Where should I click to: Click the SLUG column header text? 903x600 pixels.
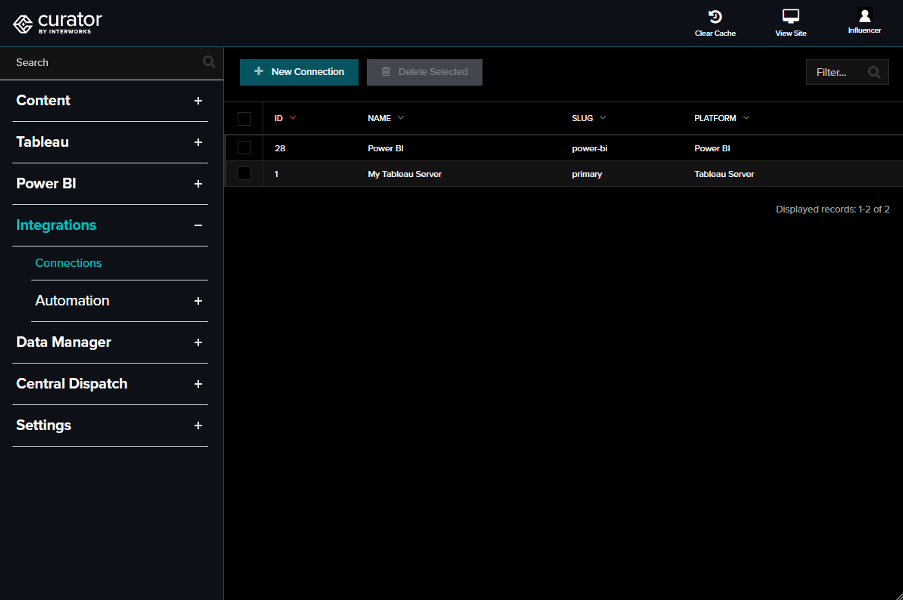click(582, 118)
